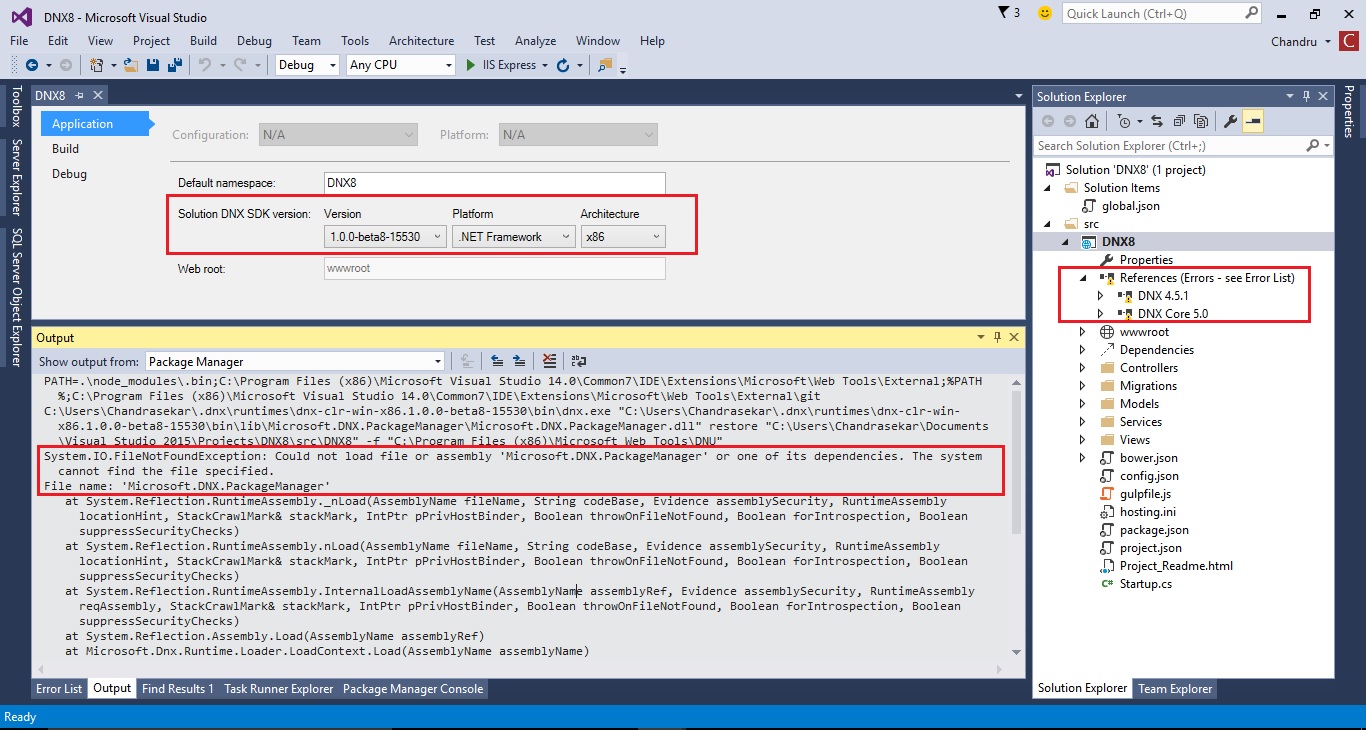Viewport: 1366px width, 730px height.
Task: Click the Find in Files toolbar icon
Action: [604, 65]
